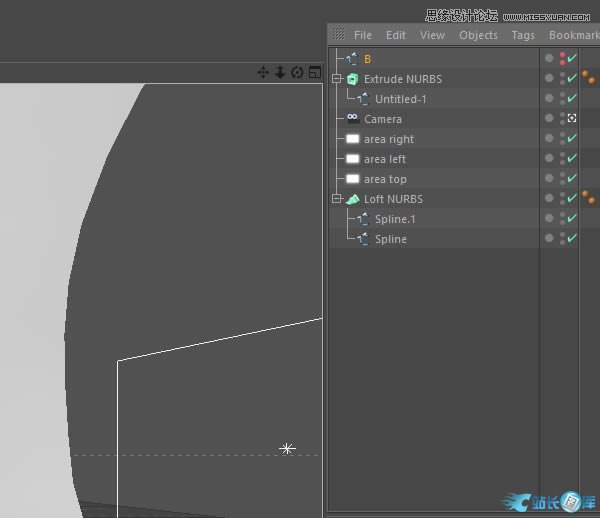600x518 pixels.
Task: Disable the area top light checkmark
Action: pyautogui.click(x=572, y=178)
